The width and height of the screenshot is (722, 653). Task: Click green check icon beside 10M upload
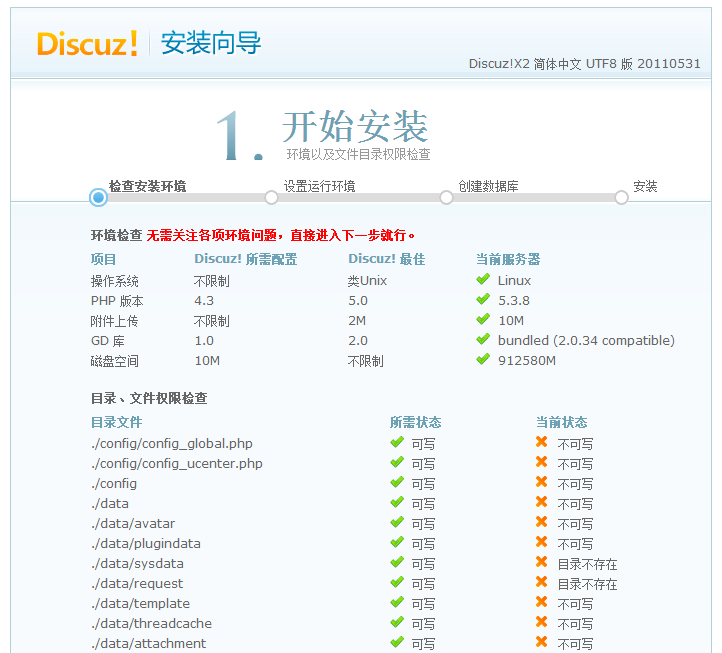tap(483, 319)
